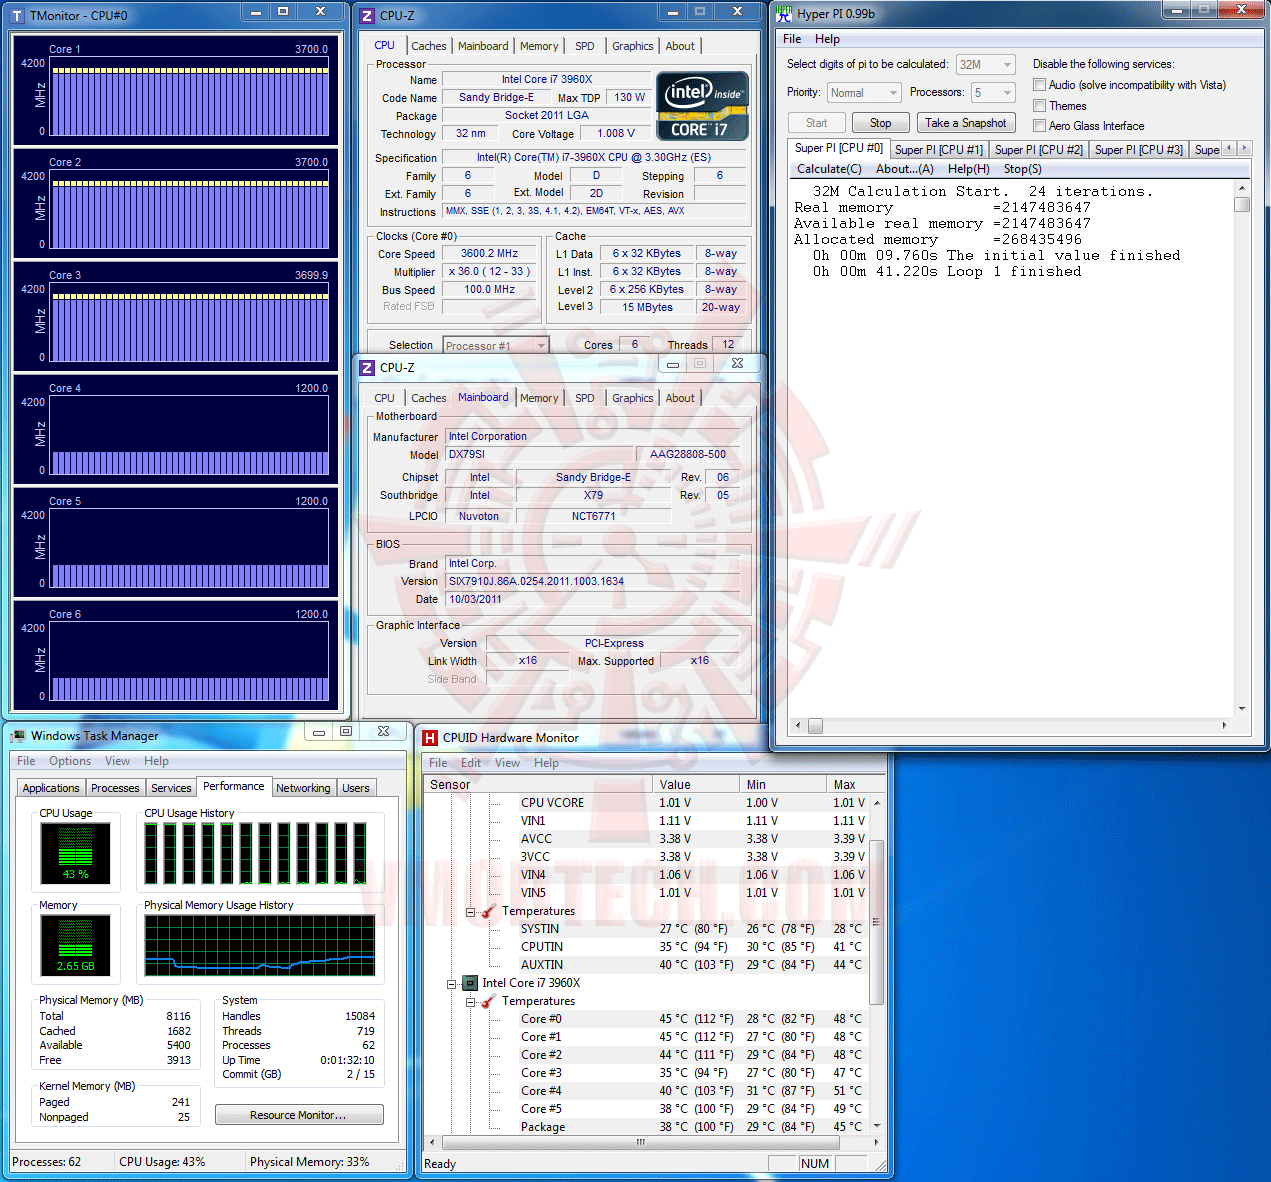The width and height of the screenshot is (1271, 1182).
Task: Open the About...(A) Super PI menu item
Action: pos(905,169)
